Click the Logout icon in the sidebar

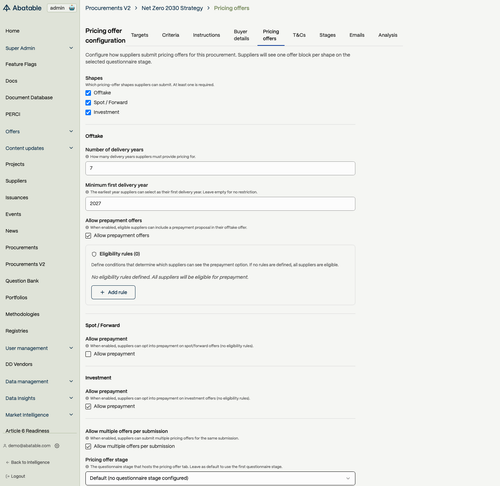[x=7, y=476]
